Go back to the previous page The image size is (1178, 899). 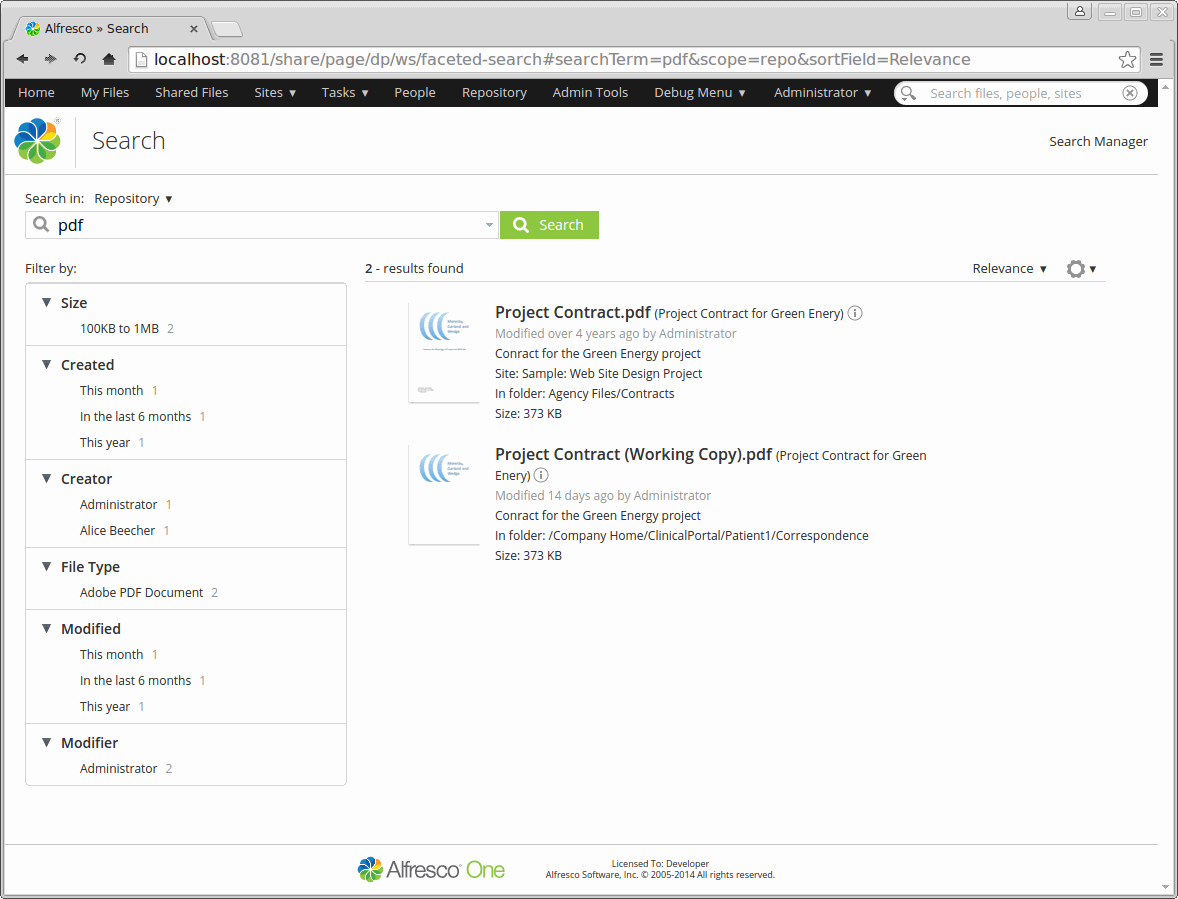tap(23, 59)
